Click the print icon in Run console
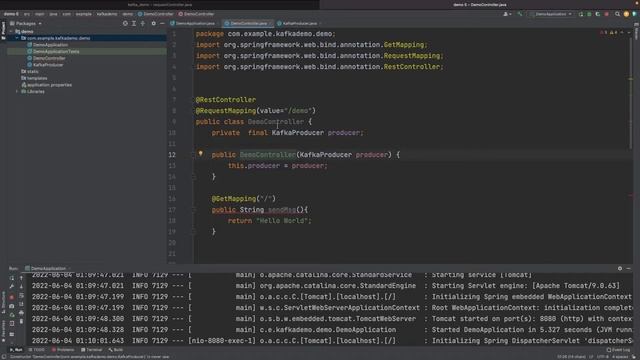Screen dimensions: 640x360 (x=22, y=313)
